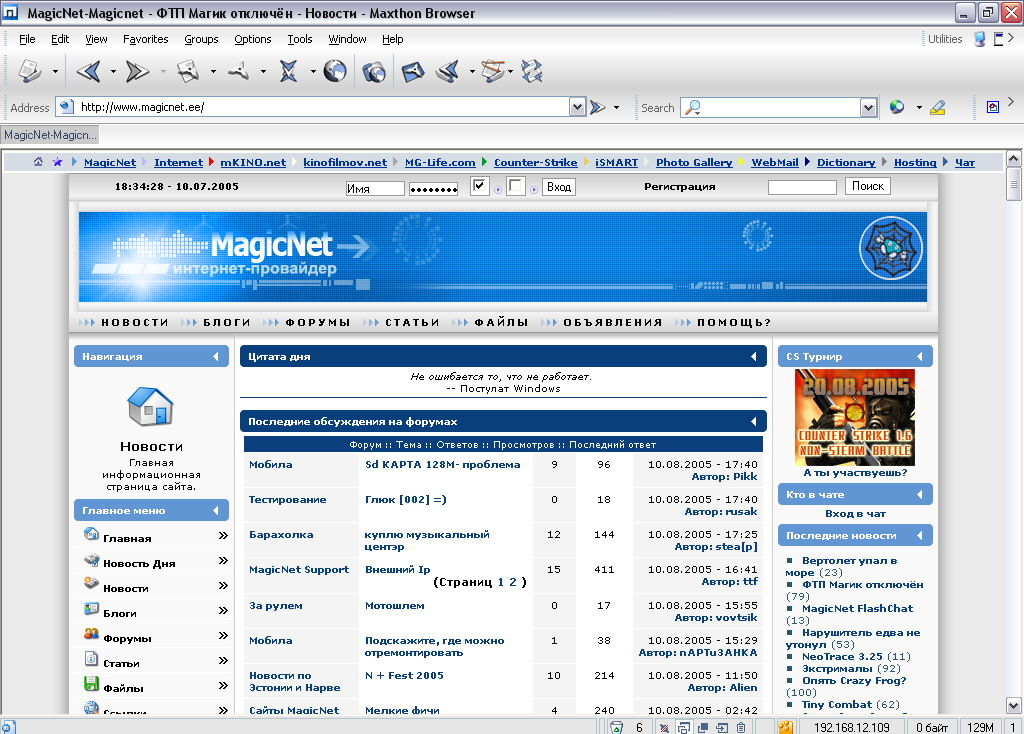Image resolution: width=1024 pixels, height=734 pixels.
Task: Click the search highlight marker icon
Action: pos(937,107)
